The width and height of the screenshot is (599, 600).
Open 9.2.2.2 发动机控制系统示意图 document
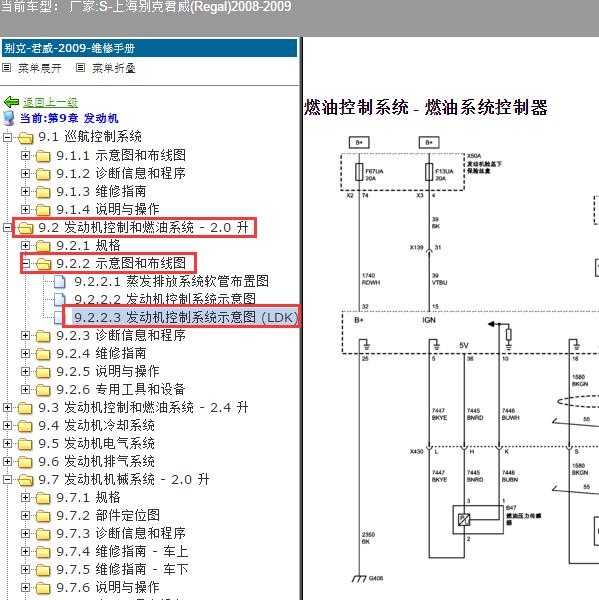[165, 299]
